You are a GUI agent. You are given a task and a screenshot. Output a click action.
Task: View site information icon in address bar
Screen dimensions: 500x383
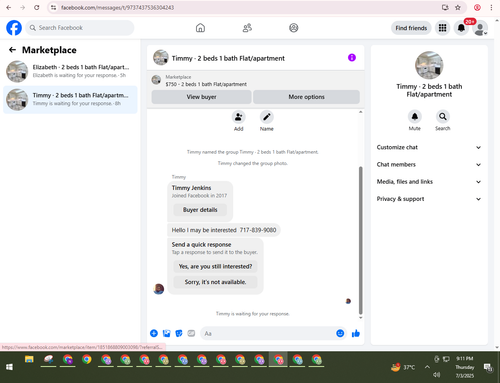point(53,7)
